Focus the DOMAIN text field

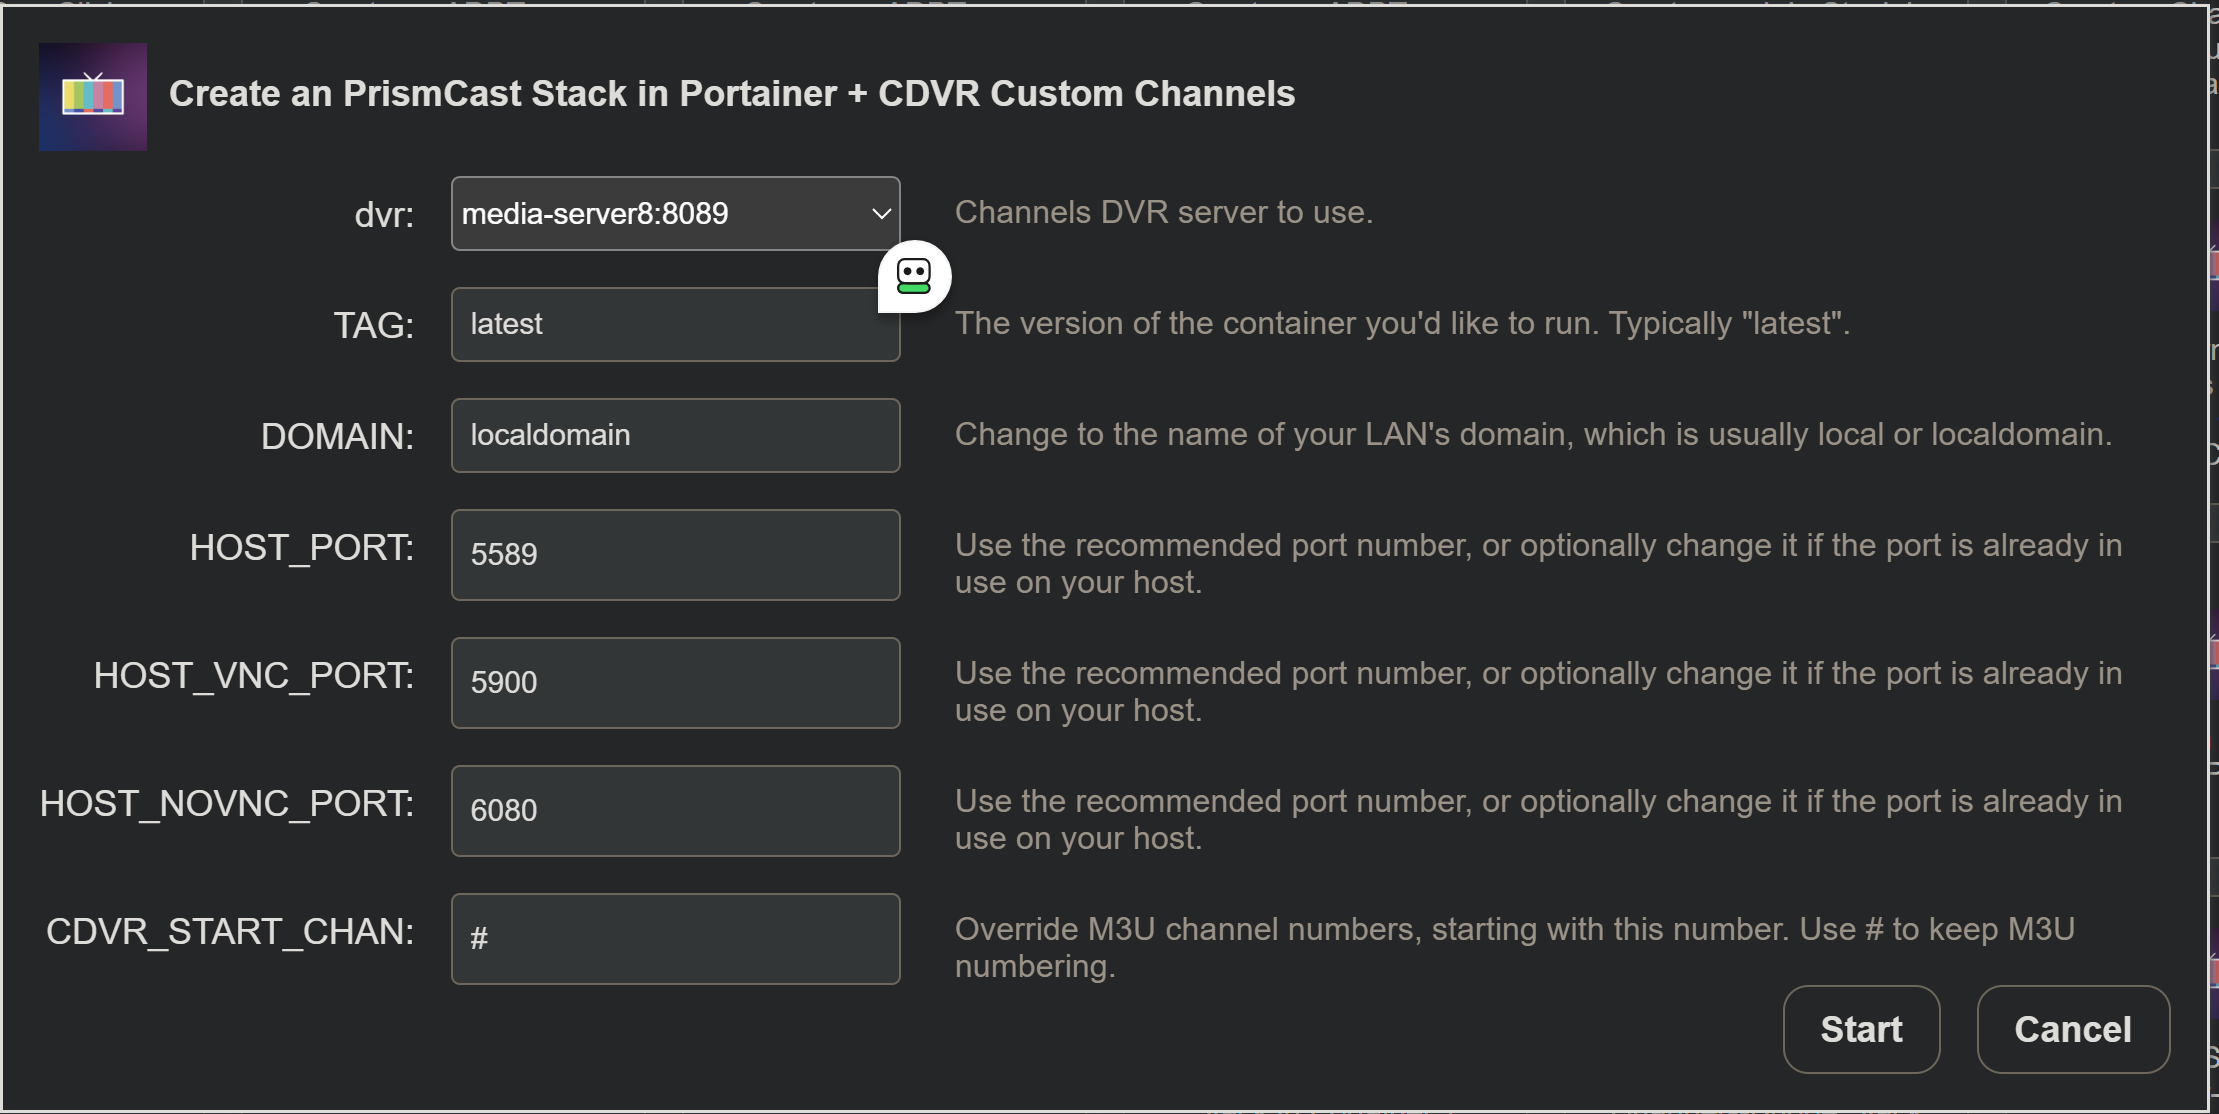pyautogui.click(x=675, y=436)
